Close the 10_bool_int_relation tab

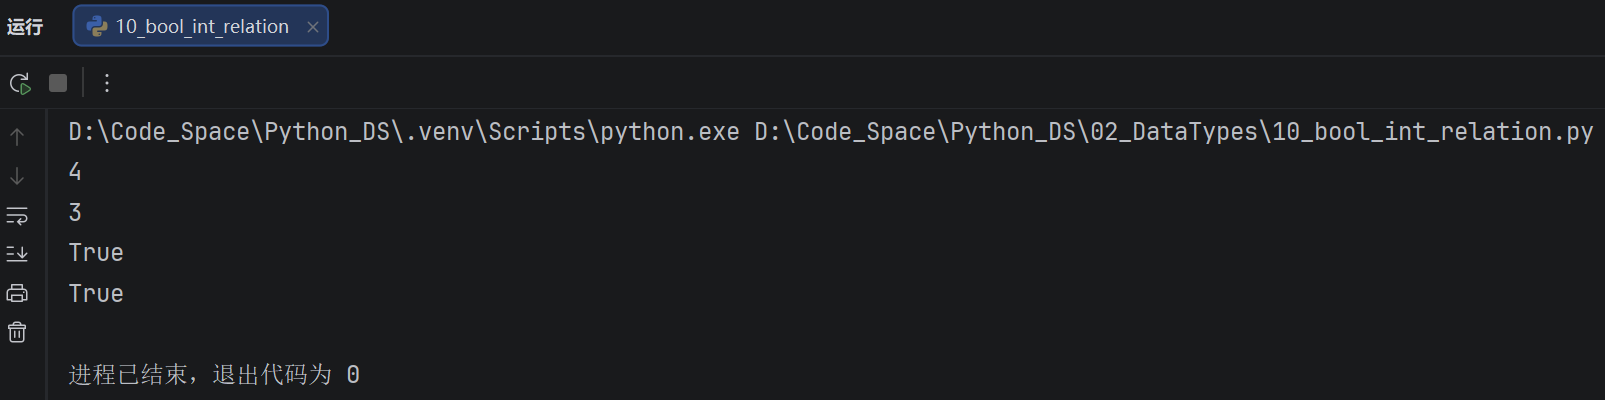coord(313,27)
